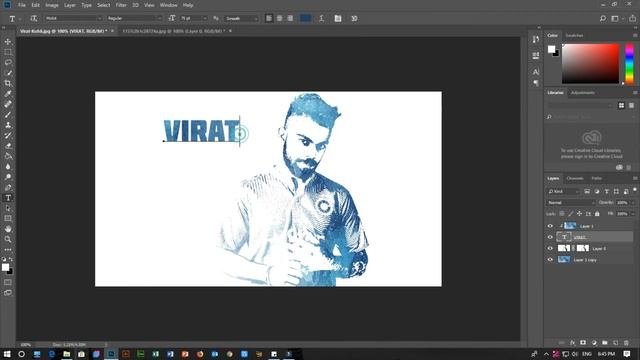Open the layer Fill dropdown
Viewport: 640px width, 360px height.
click(x=633, y=213)
